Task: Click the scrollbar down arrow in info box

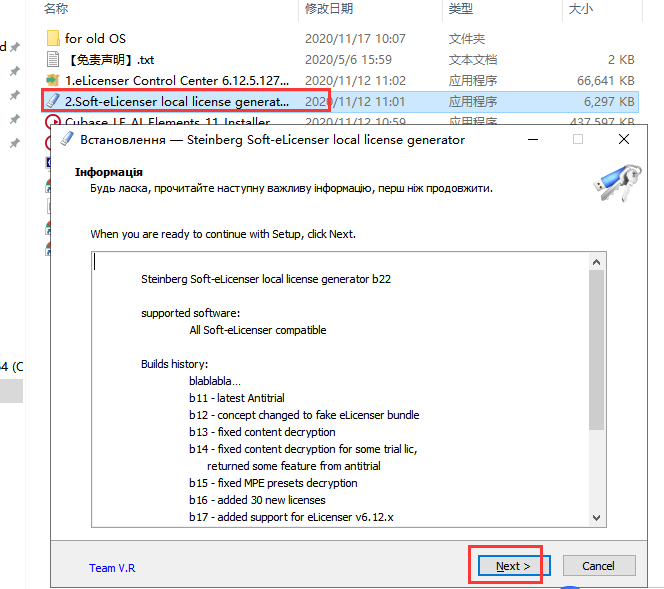Action: [x=596, y=518]
